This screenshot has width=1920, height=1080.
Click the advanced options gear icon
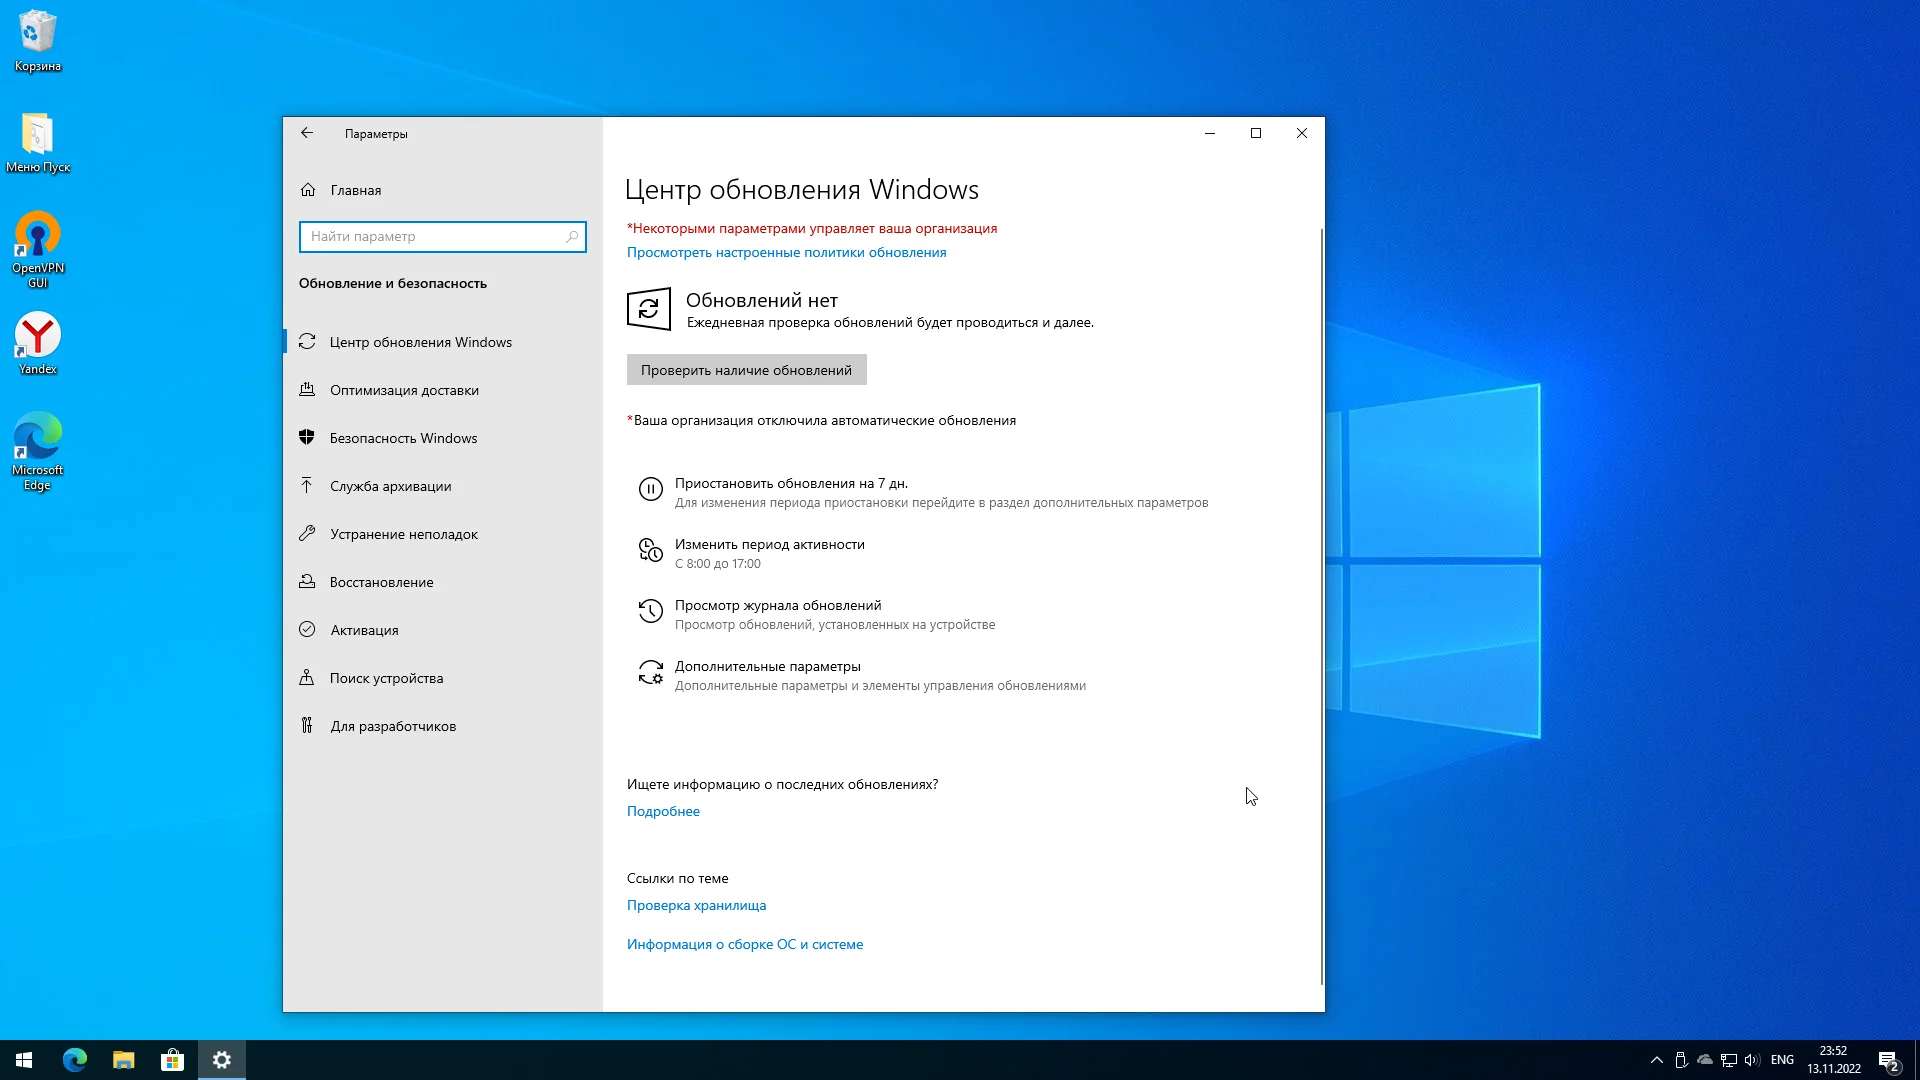click(650, 672)
